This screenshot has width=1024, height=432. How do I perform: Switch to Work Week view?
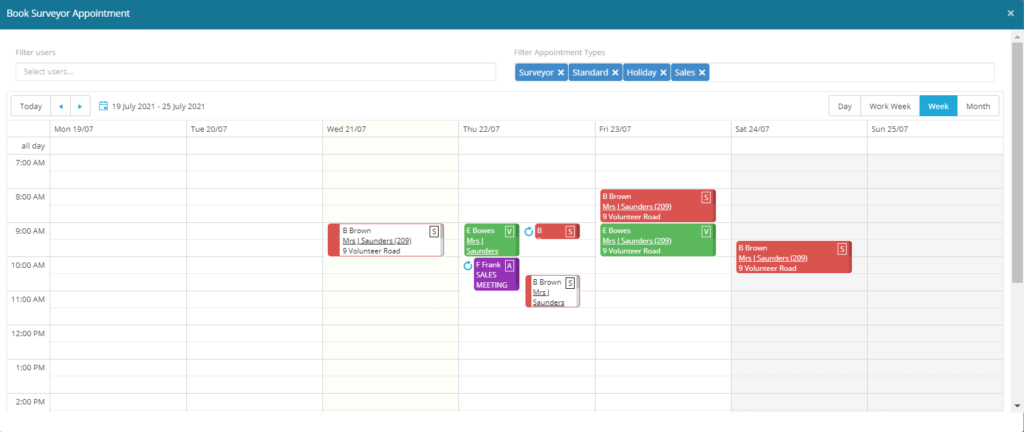[x=889, y=106]
